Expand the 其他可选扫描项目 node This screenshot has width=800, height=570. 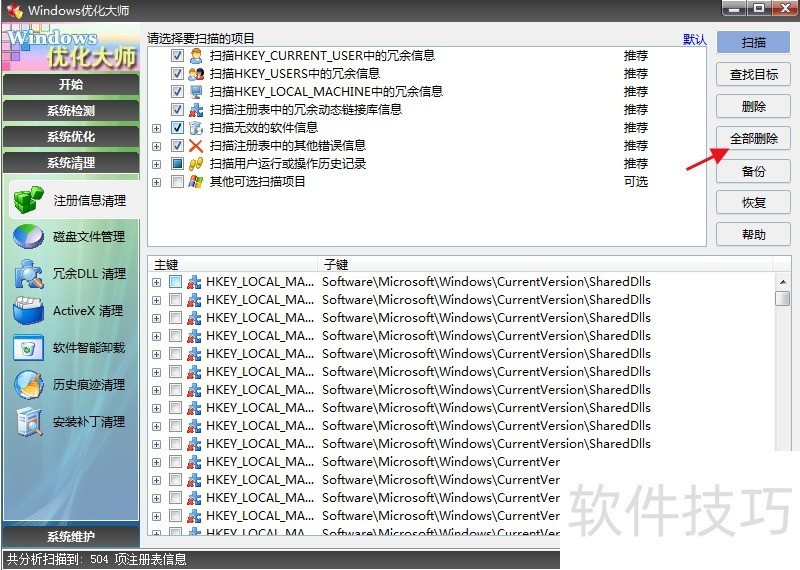157,182
